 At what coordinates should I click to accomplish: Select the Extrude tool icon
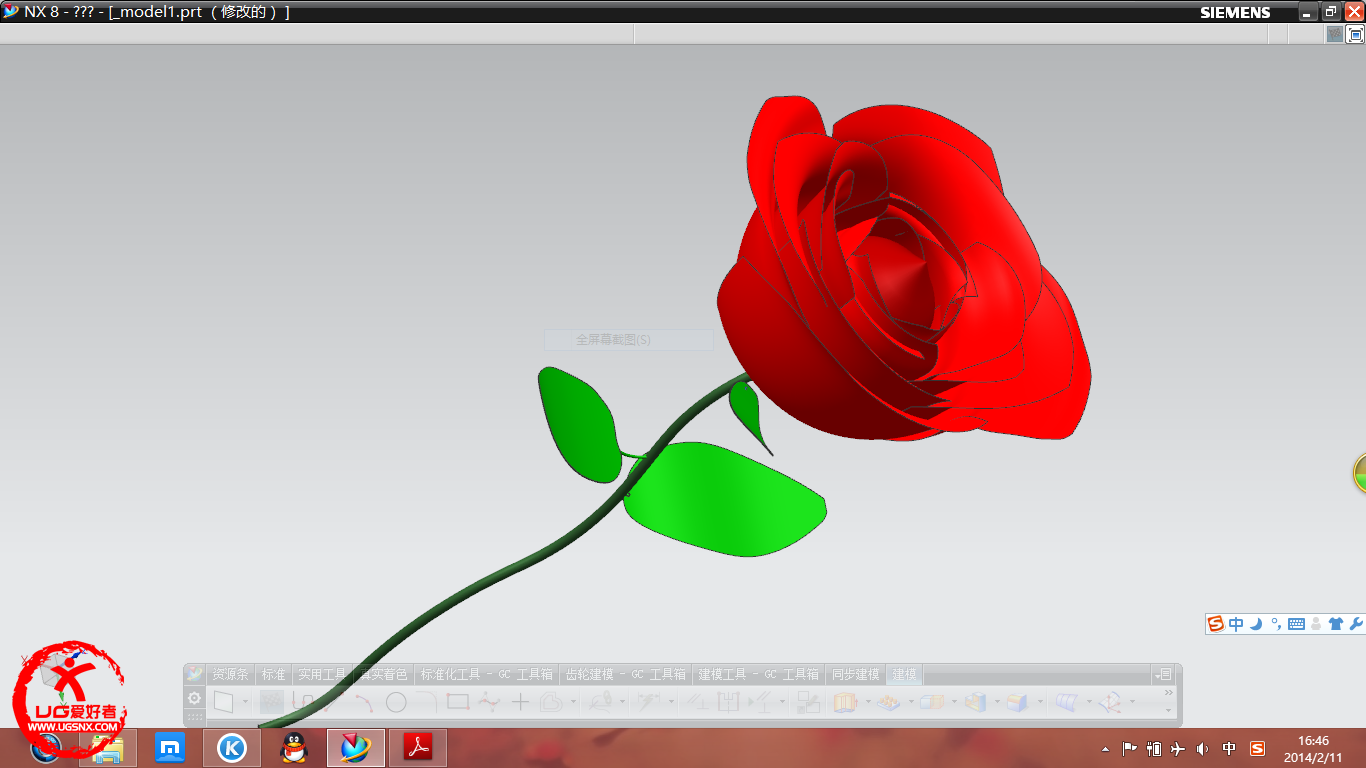tap(844, 702)
